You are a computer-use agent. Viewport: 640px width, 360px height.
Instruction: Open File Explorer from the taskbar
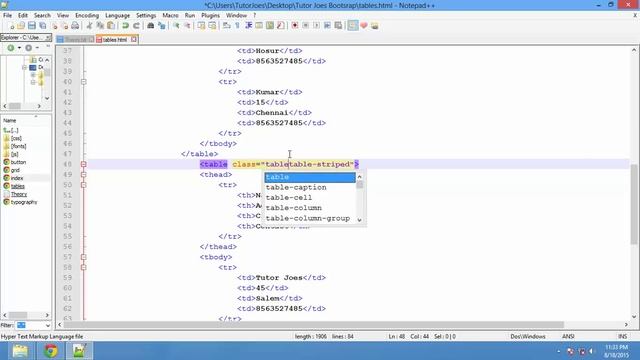(x=20, y=351)
